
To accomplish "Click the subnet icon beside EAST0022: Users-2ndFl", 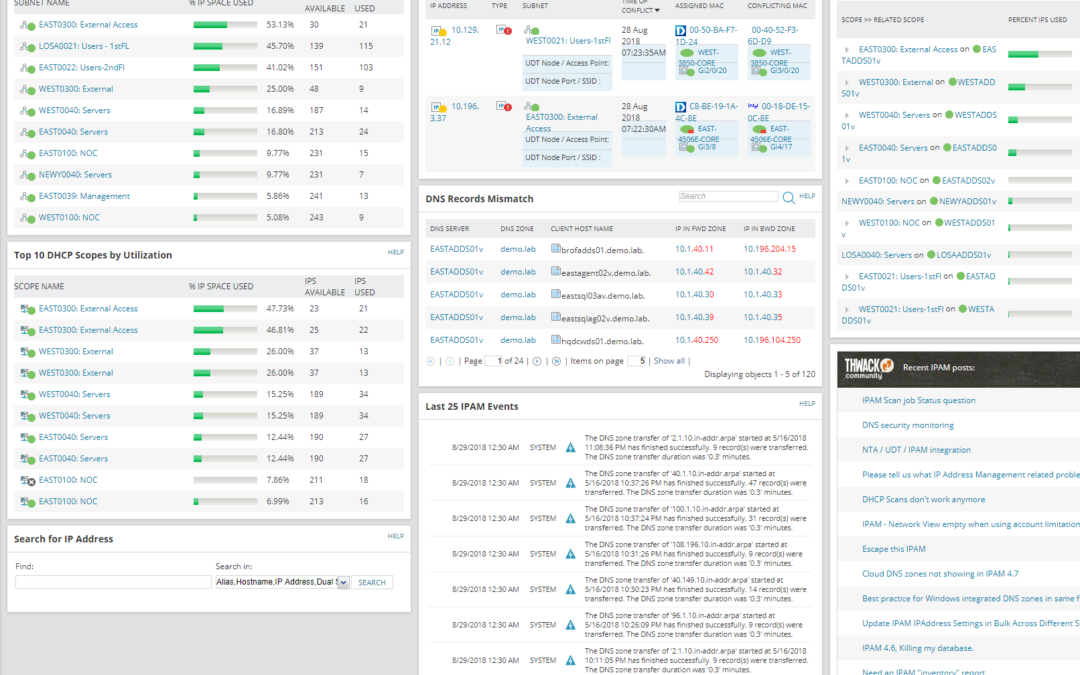I will pos(28,68).
